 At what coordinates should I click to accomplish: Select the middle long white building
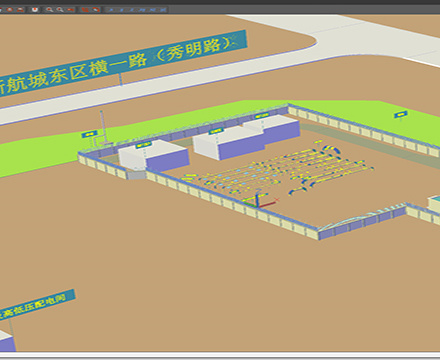click(228, 142)
